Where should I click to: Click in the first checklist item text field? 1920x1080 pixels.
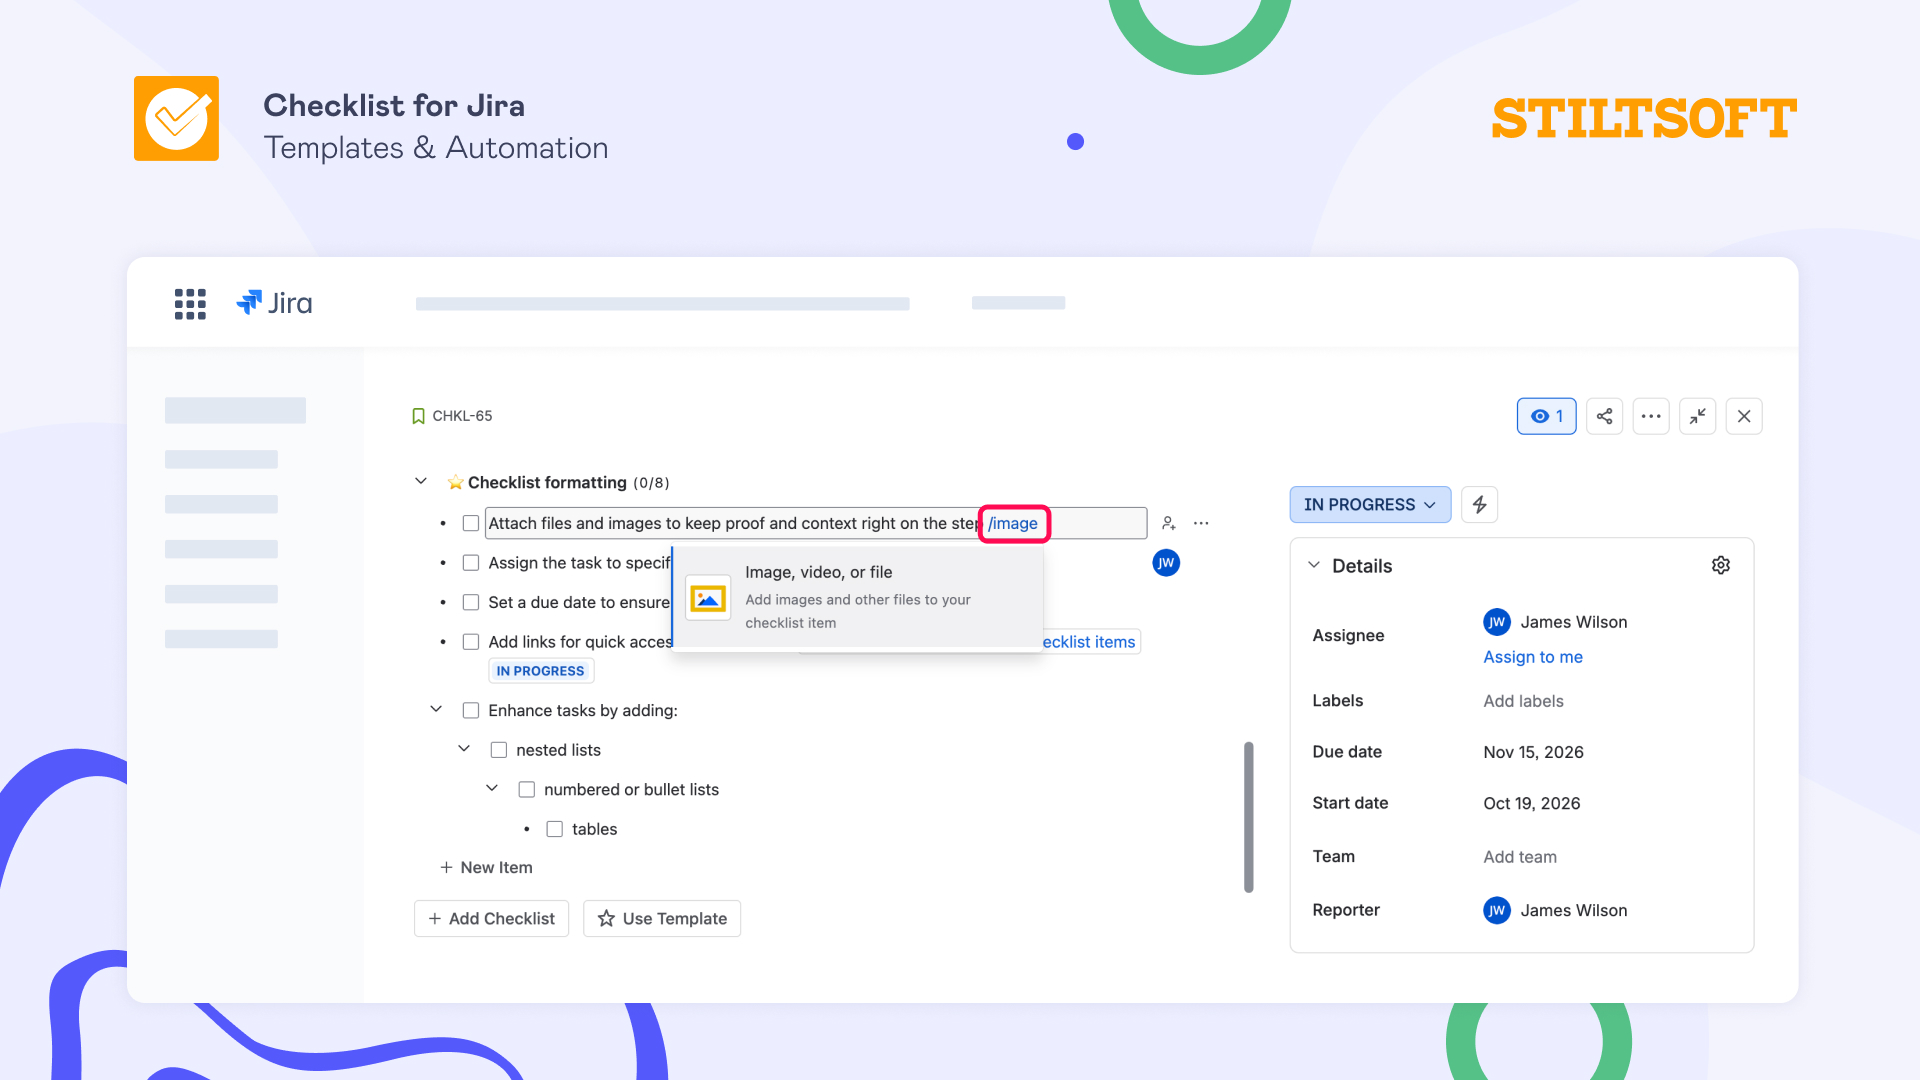(x=816, y=523)
